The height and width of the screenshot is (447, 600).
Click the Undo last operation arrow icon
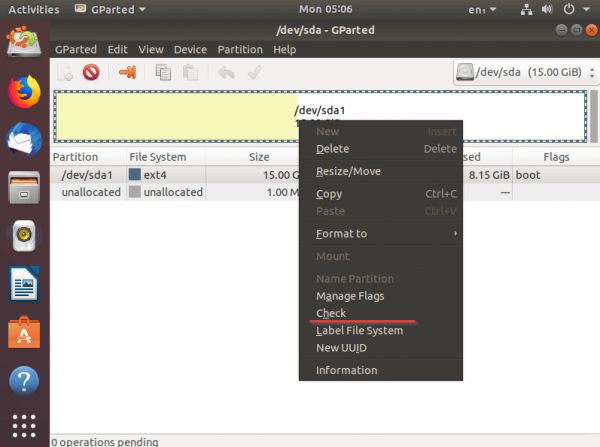click(x=226, y=72)
